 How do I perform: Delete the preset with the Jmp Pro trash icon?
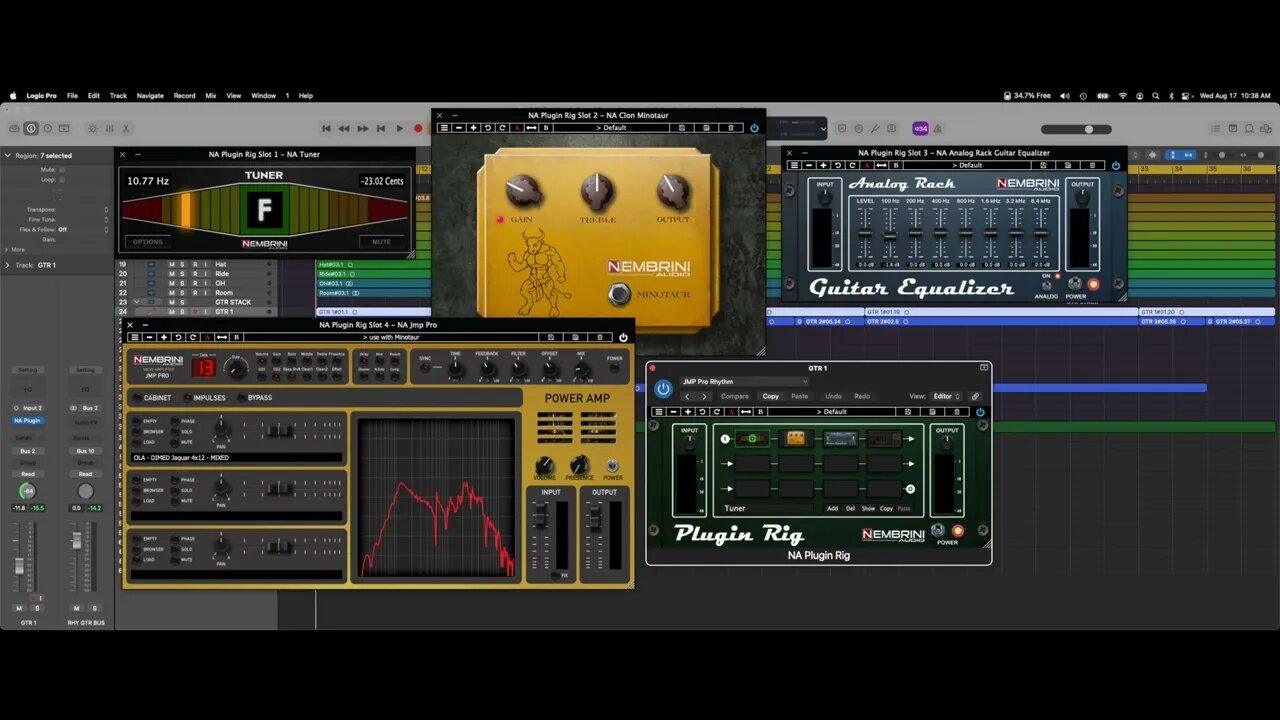pos(600,337)
